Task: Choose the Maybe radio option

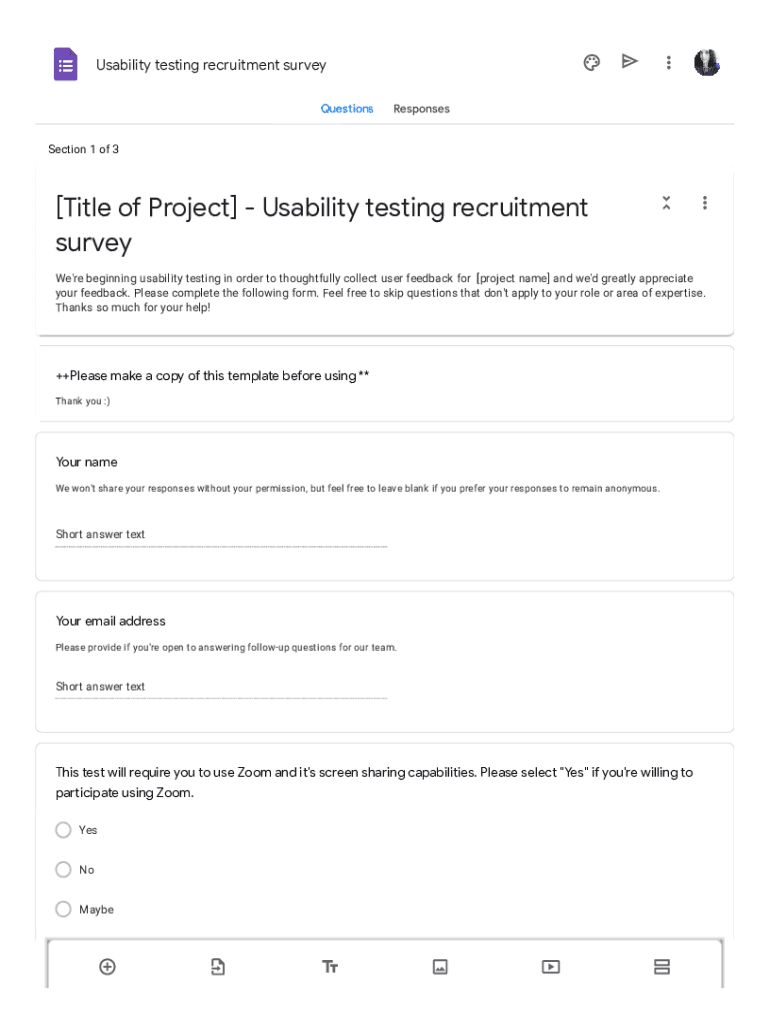Action: coord(64,909)
